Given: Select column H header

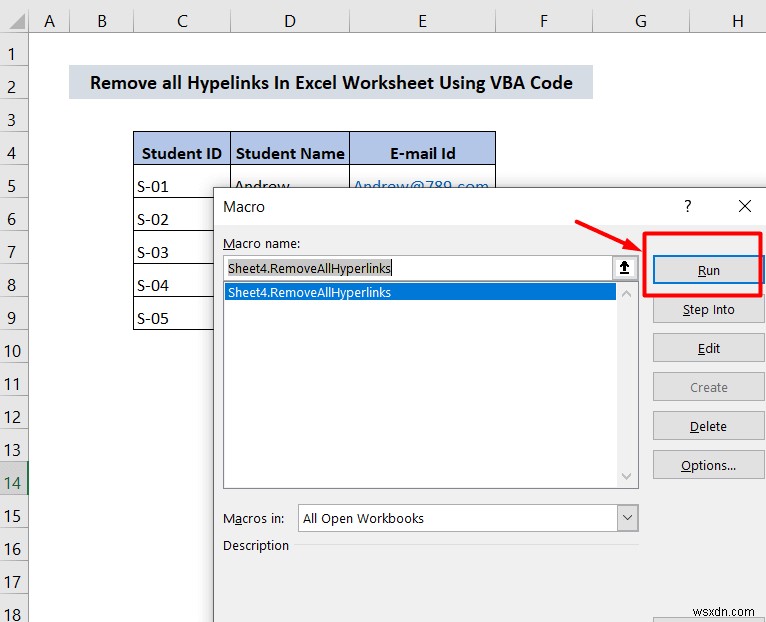Looking at the screenshot, I should tap(728, 21).
